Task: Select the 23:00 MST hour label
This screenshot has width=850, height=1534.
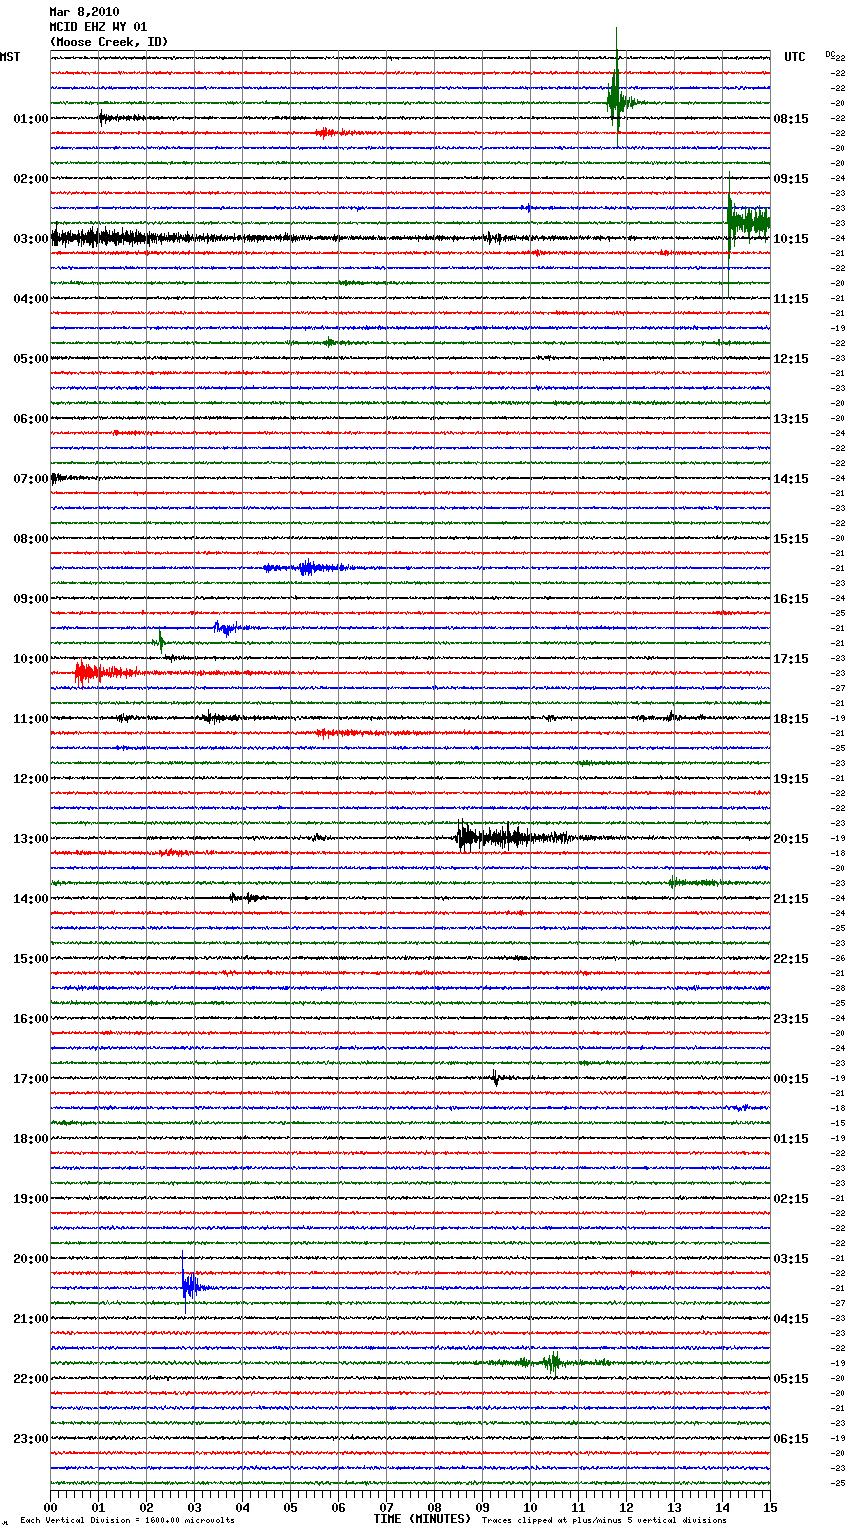Action: tap(31, 1439)
